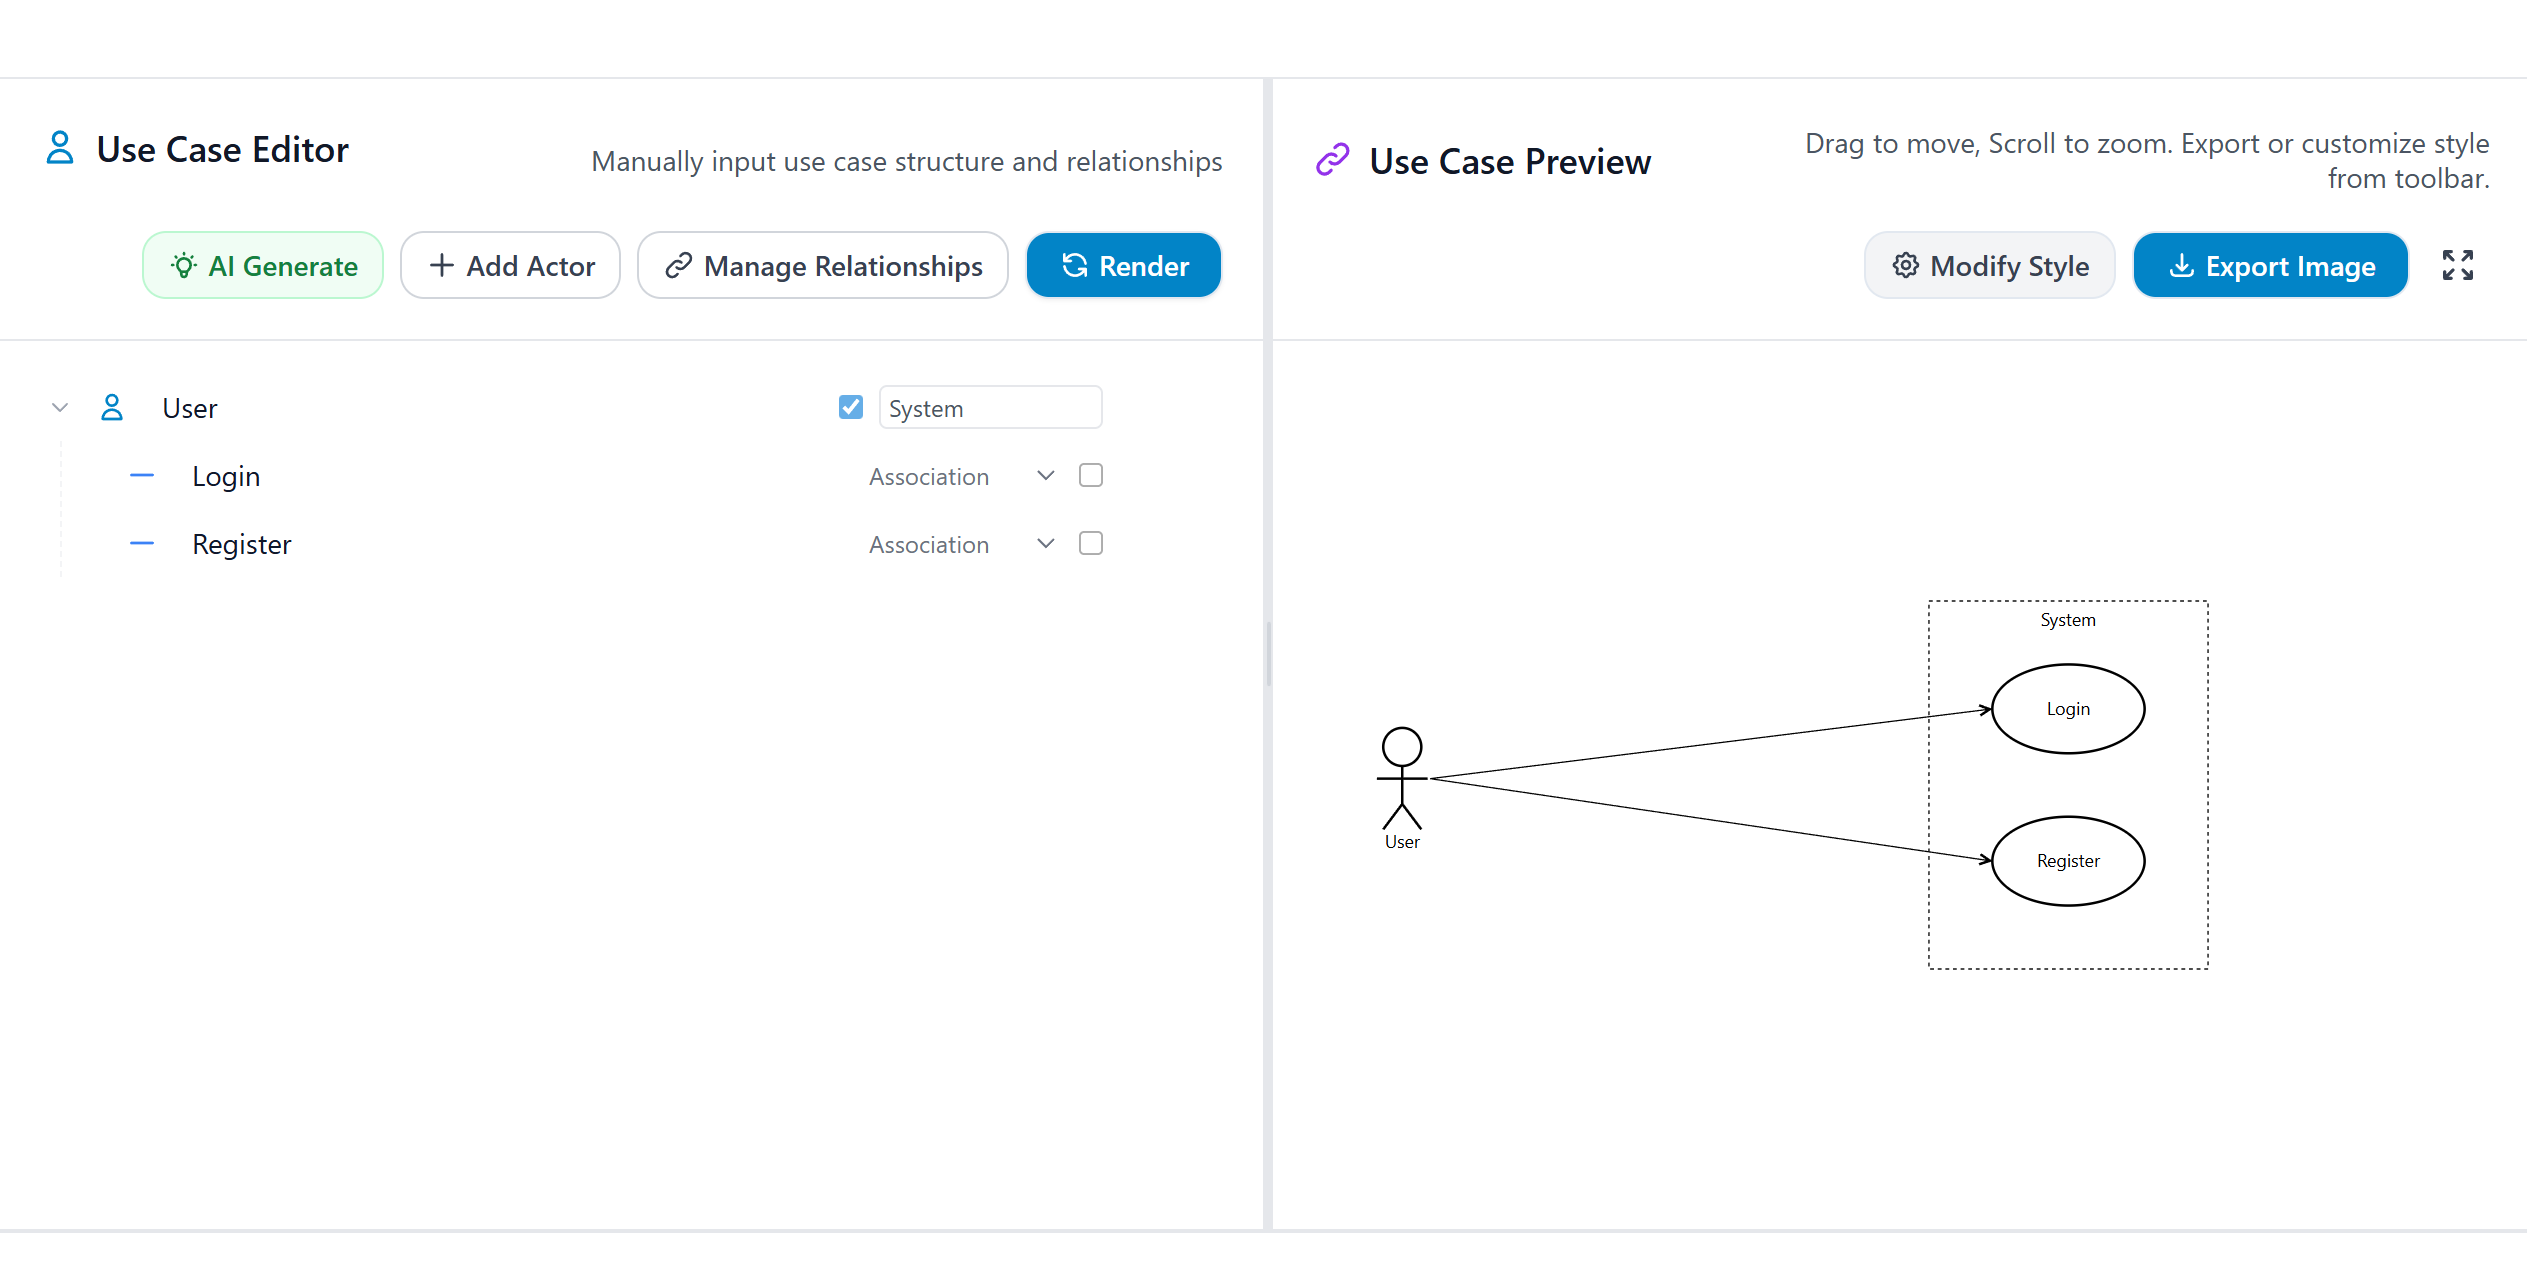Click the Render button
Image resolution: width=2527 pixels, height=1278 pixels.
(1123, 265)
